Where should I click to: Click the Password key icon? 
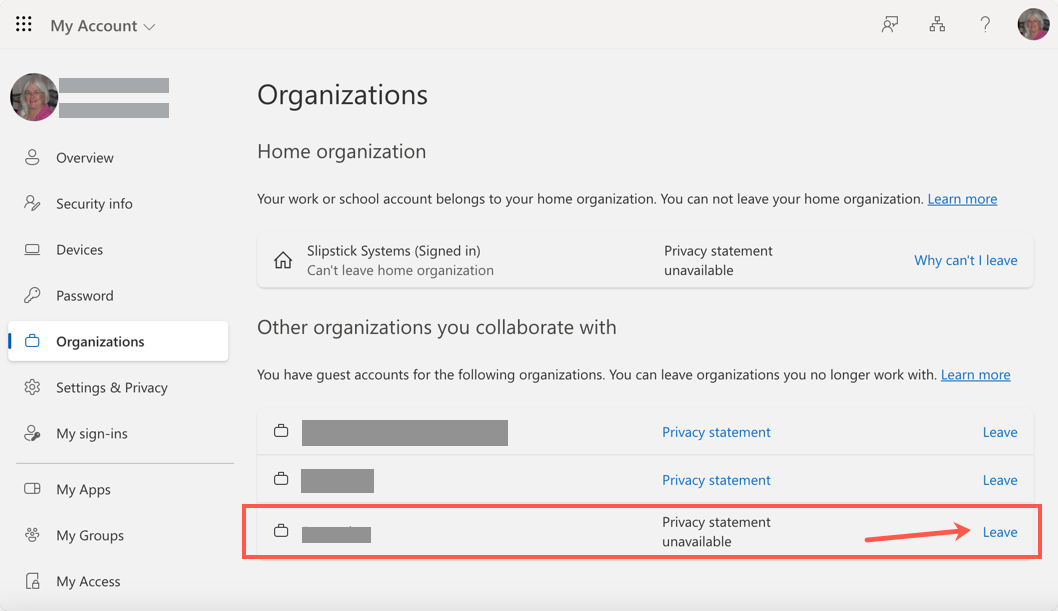32,295
